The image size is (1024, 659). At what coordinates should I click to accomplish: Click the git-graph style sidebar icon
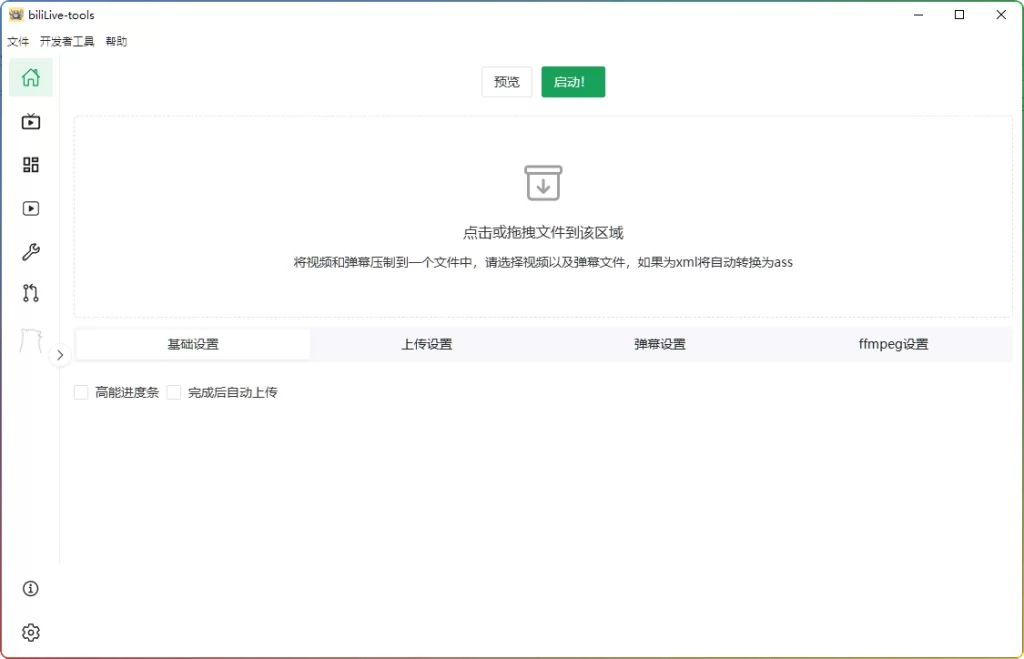pyautogui.click(x=30, y=295)
